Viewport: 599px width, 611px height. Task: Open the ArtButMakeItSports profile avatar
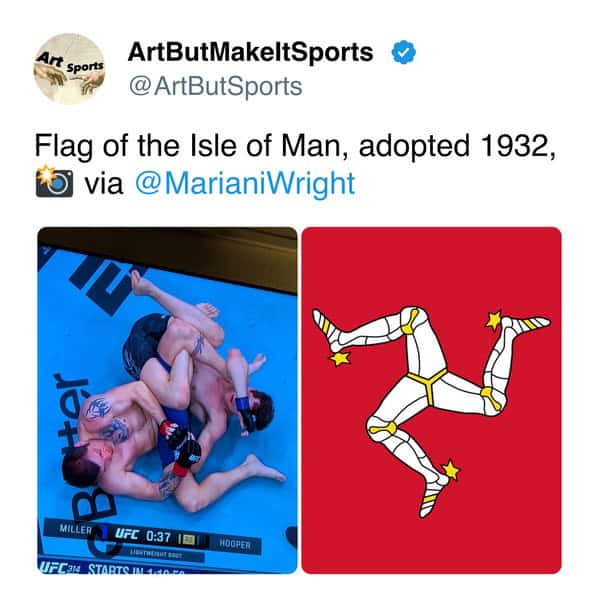tap(69, 69)
